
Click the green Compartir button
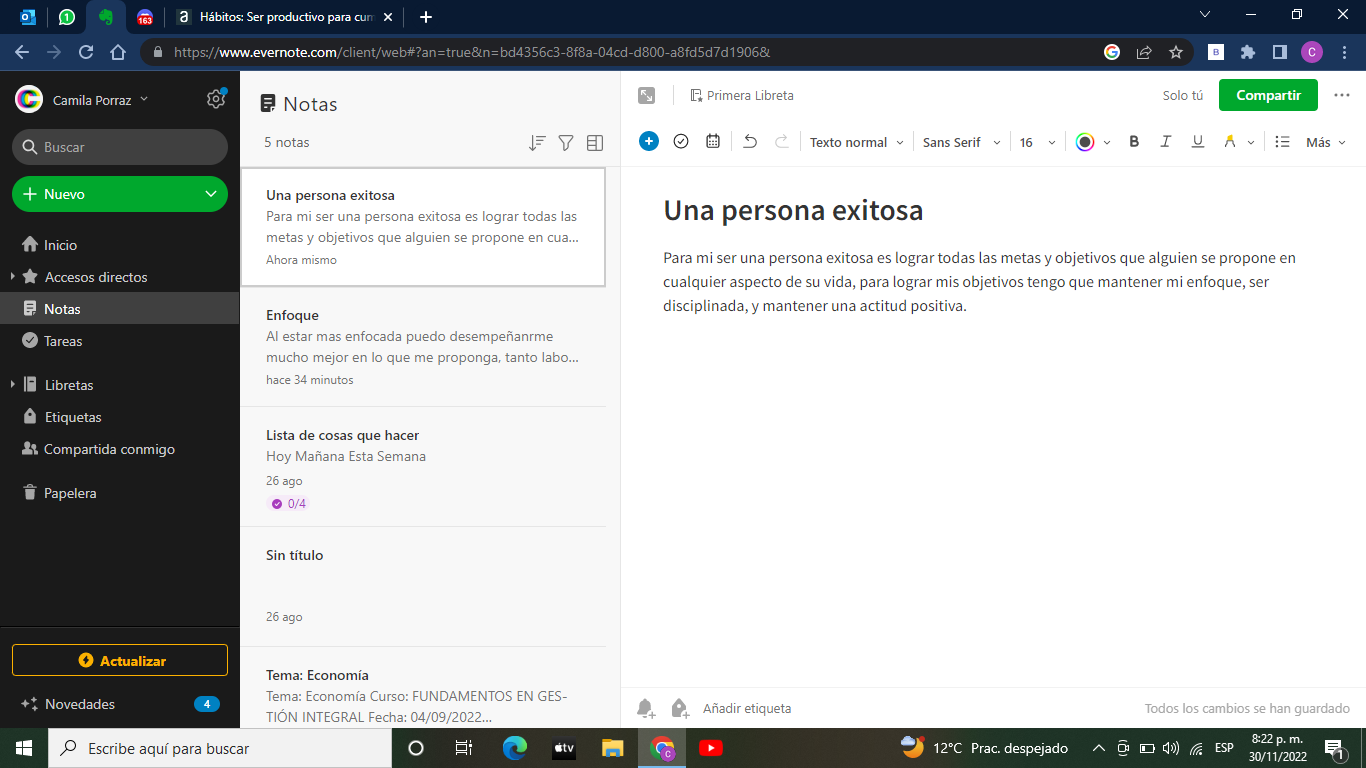coord(1268,95)
